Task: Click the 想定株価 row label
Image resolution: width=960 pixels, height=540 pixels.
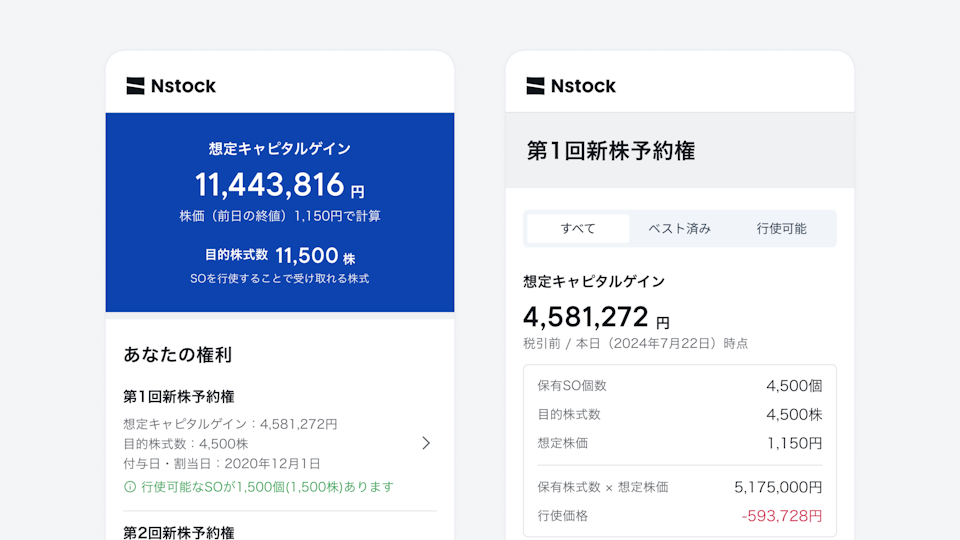Action: tap(563, 443)
